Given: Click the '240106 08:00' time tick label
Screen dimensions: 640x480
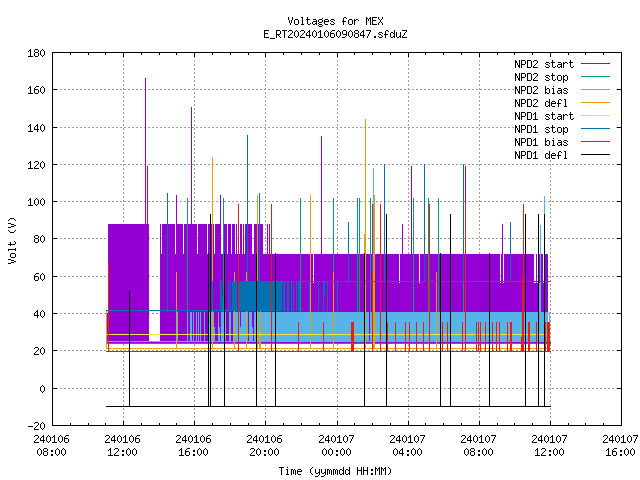Looking at the screenshot, I should [x=51, y=446].
